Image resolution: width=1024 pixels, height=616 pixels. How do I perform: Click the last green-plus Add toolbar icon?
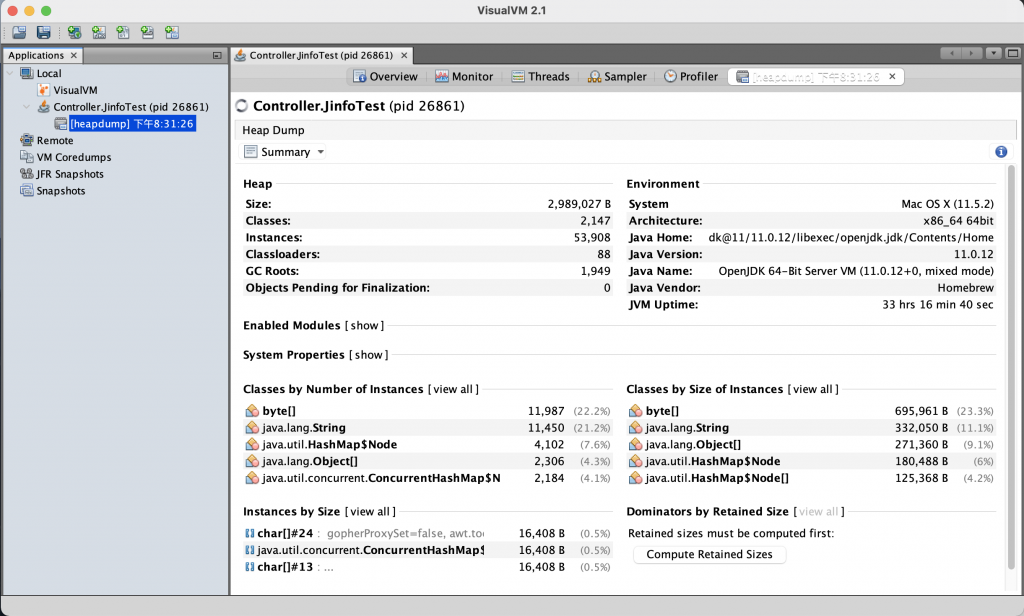point(172,32)
